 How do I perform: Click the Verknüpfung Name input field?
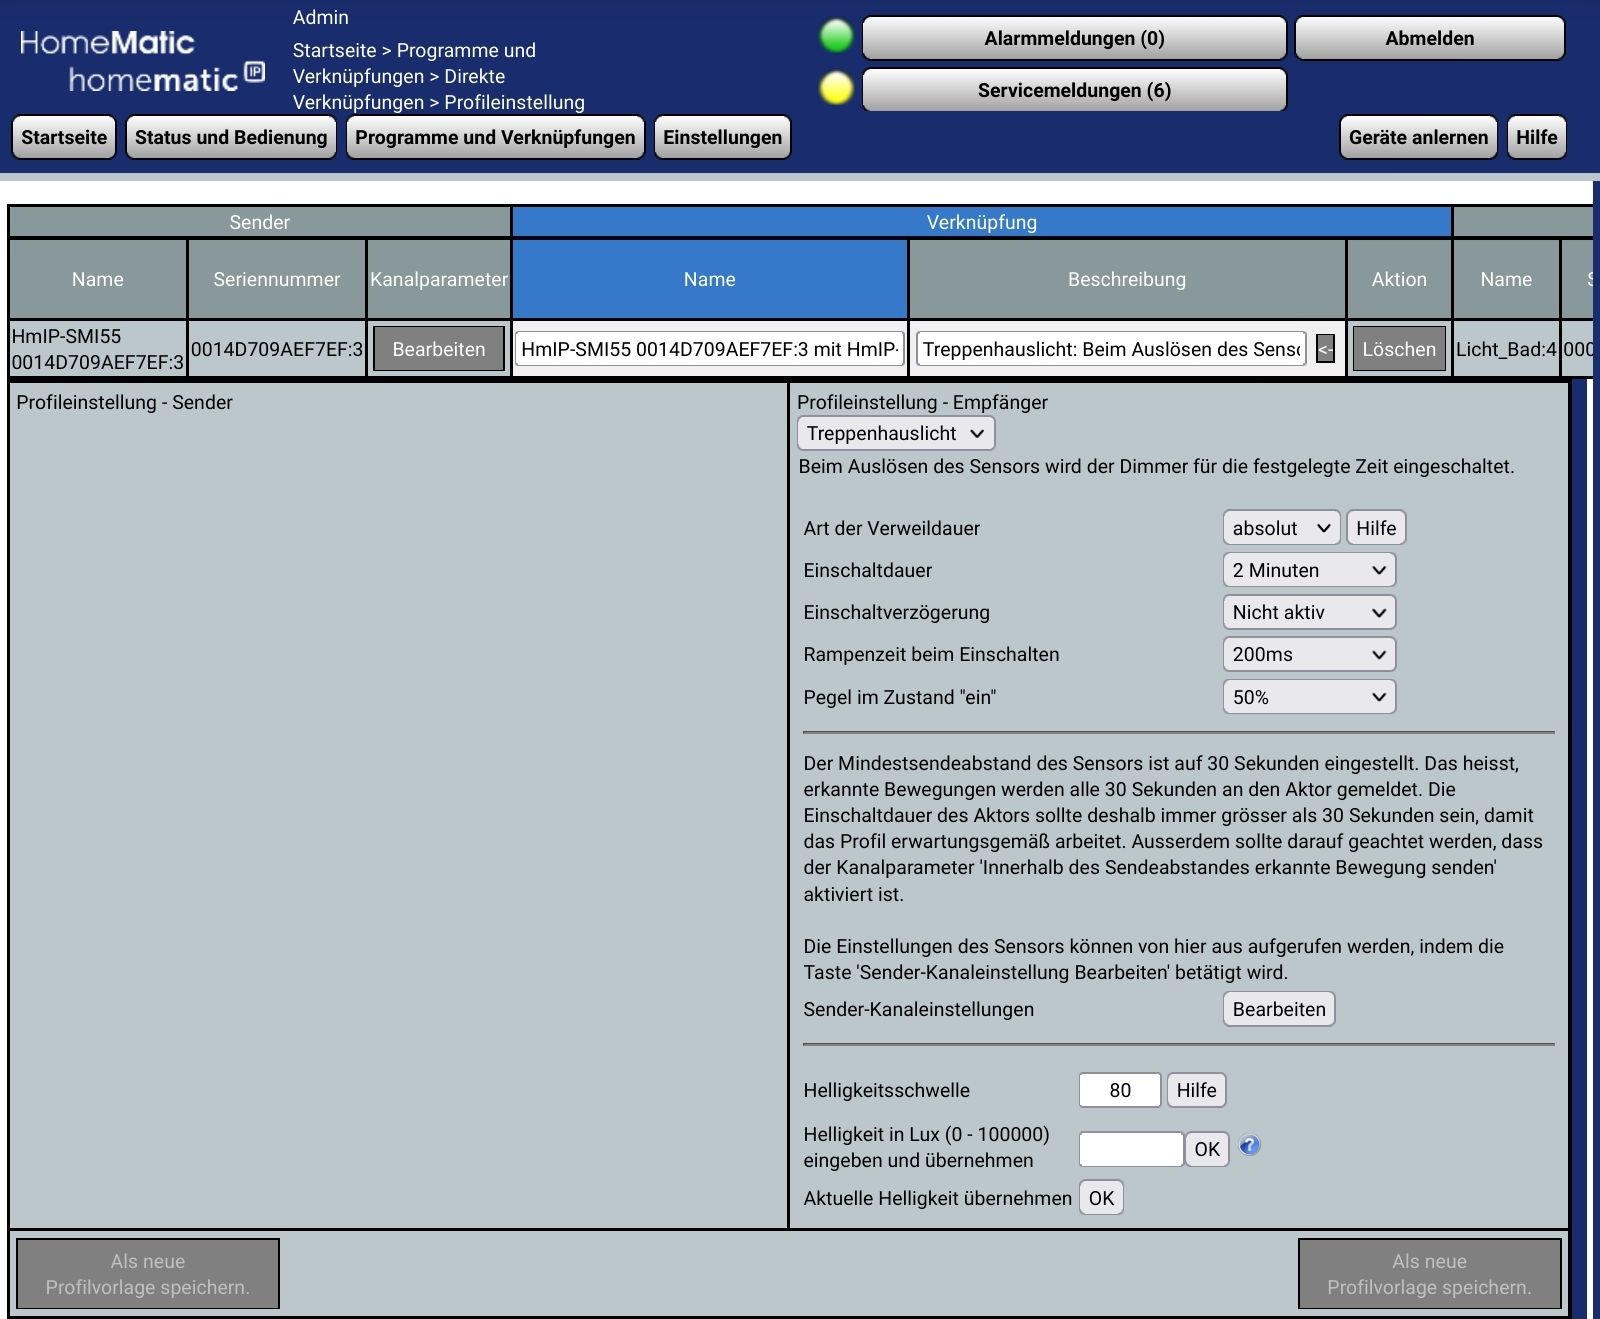pyautogui.click(x=710, y=349)
